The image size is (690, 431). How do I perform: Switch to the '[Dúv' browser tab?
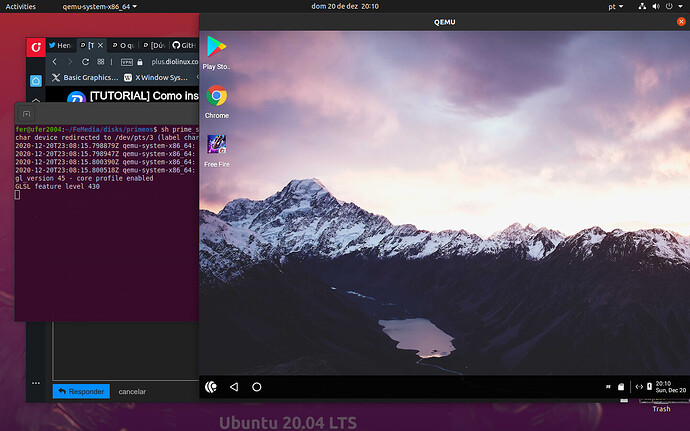pos(154,45)
